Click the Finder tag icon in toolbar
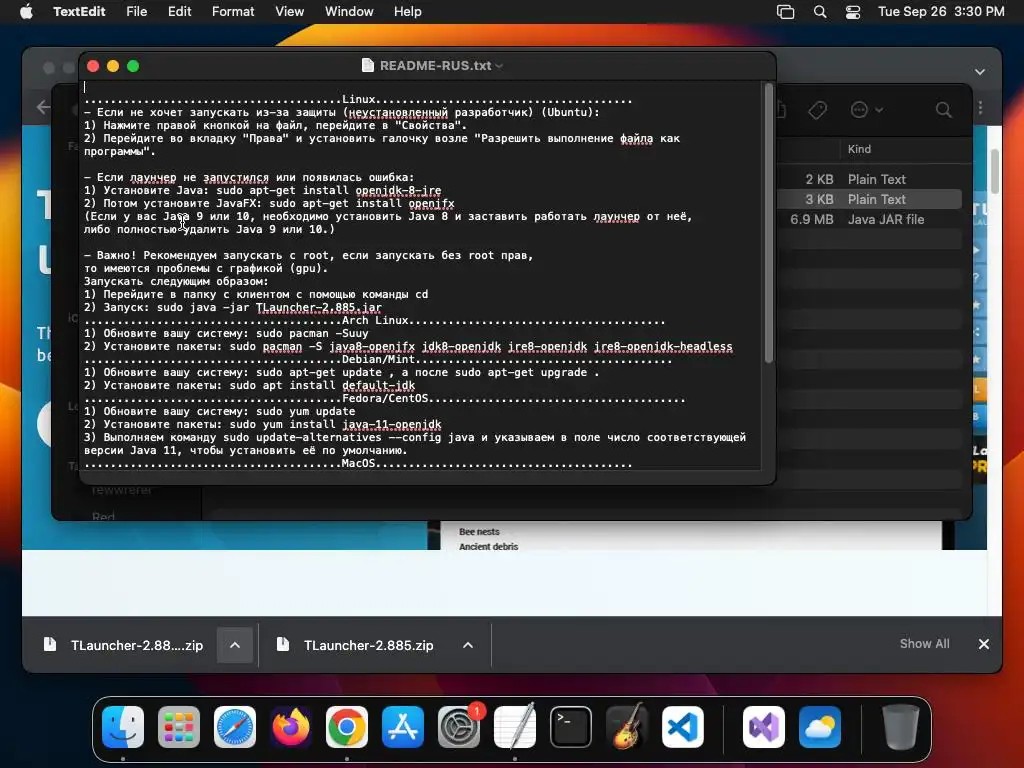 pos(817,110)
